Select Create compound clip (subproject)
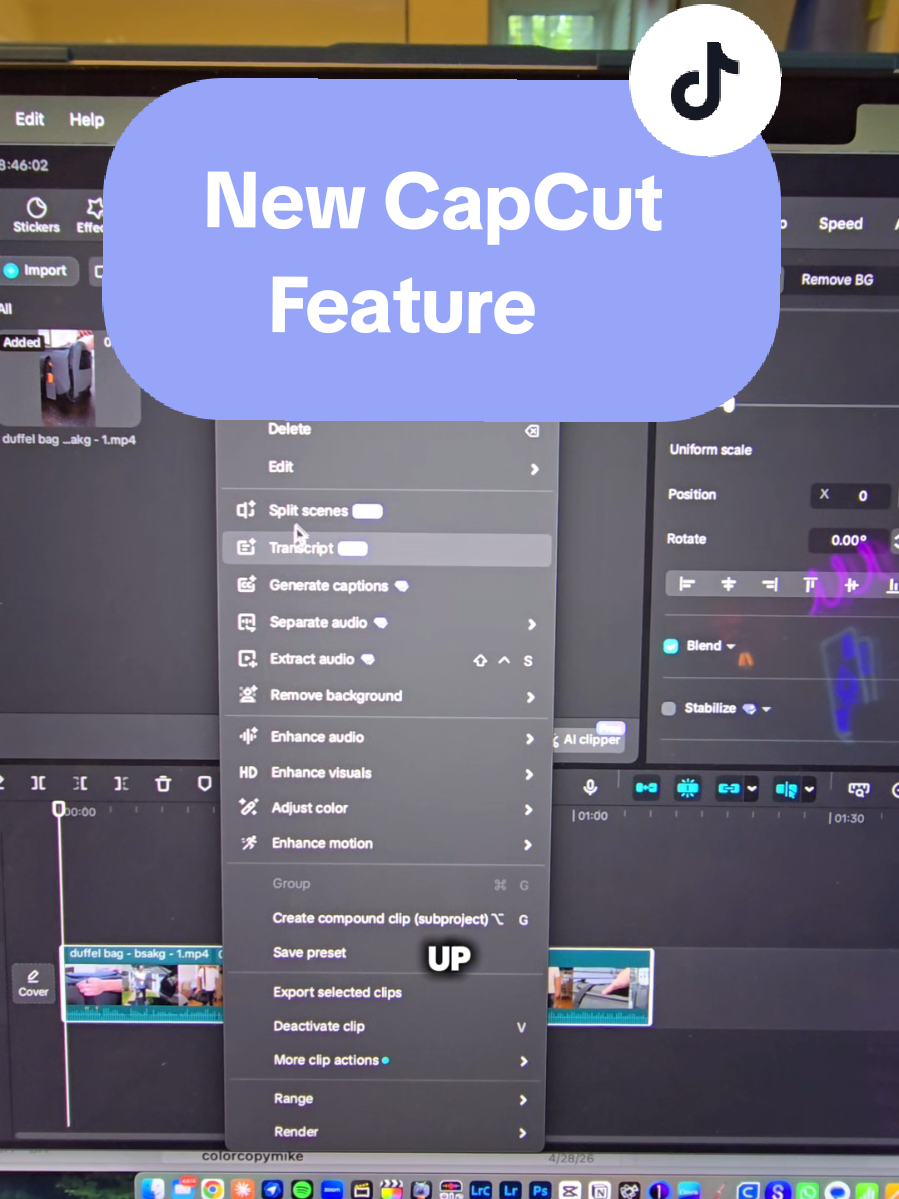Viewport: 899px width, 1199px height. (x=387, y=918)
